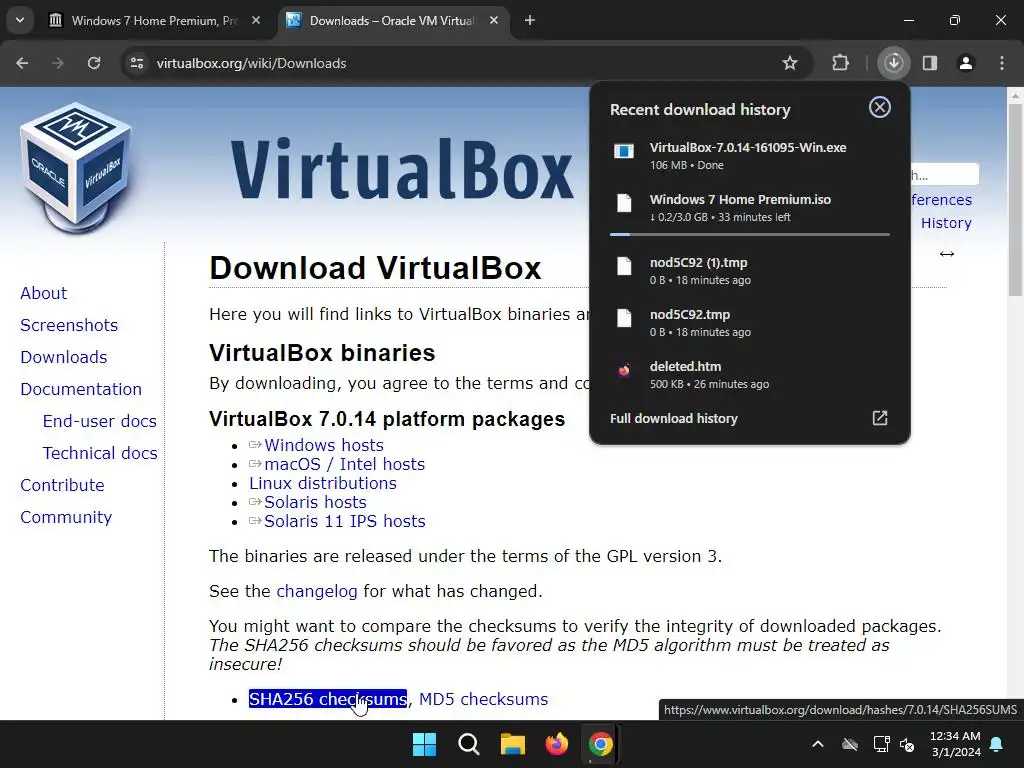Close the Recent download history popup

pos(880,107)
